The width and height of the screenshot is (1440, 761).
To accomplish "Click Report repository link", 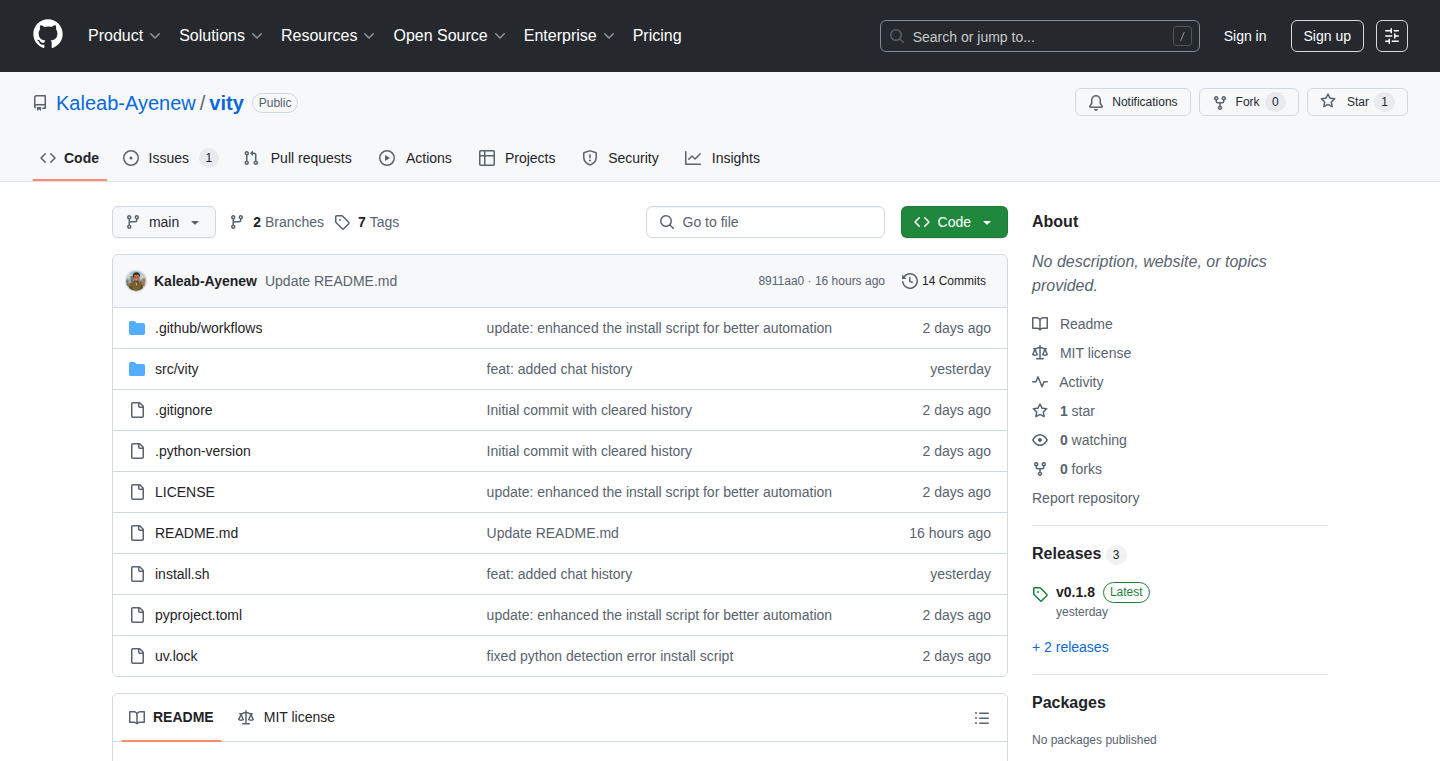I will 1086,498.
